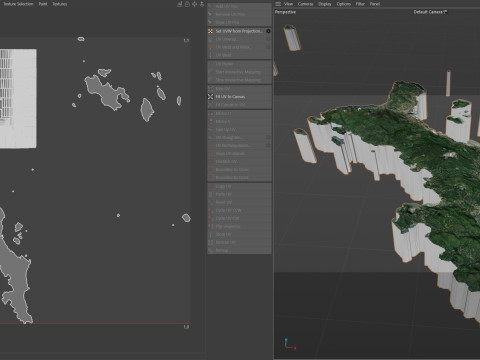Click Mirror U command
The height and width of the screenshot is (360, 480).
click(239, 113)
